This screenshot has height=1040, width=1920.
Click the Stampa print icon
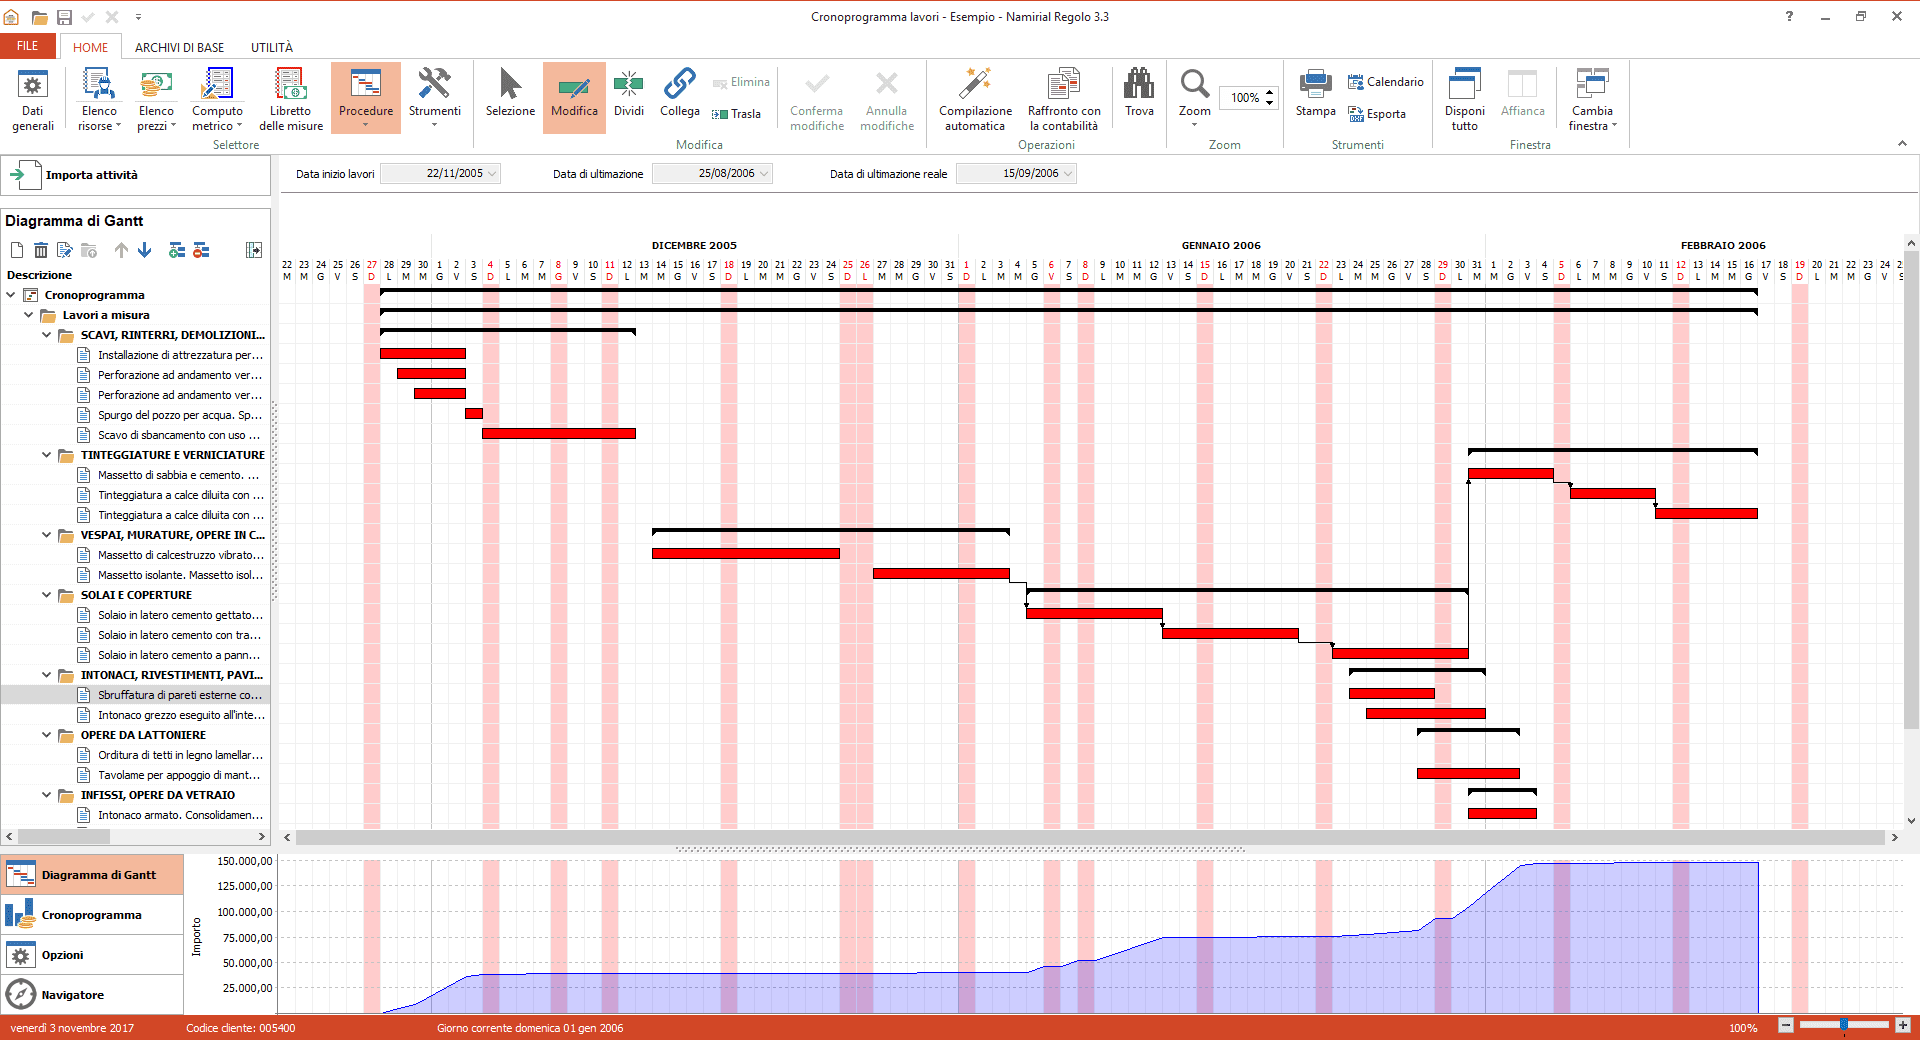(x=1315, y=94)
